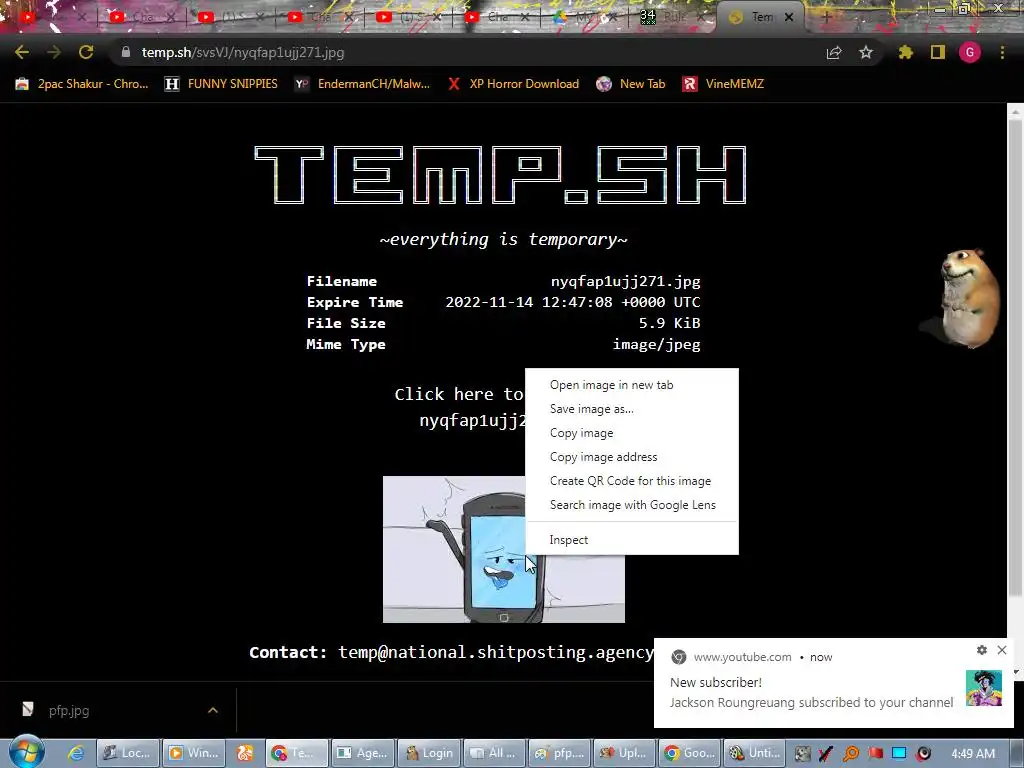Open the pfp... taskbar window
The width and height of the screenshot is (1024, 768).
coord(559,753)
